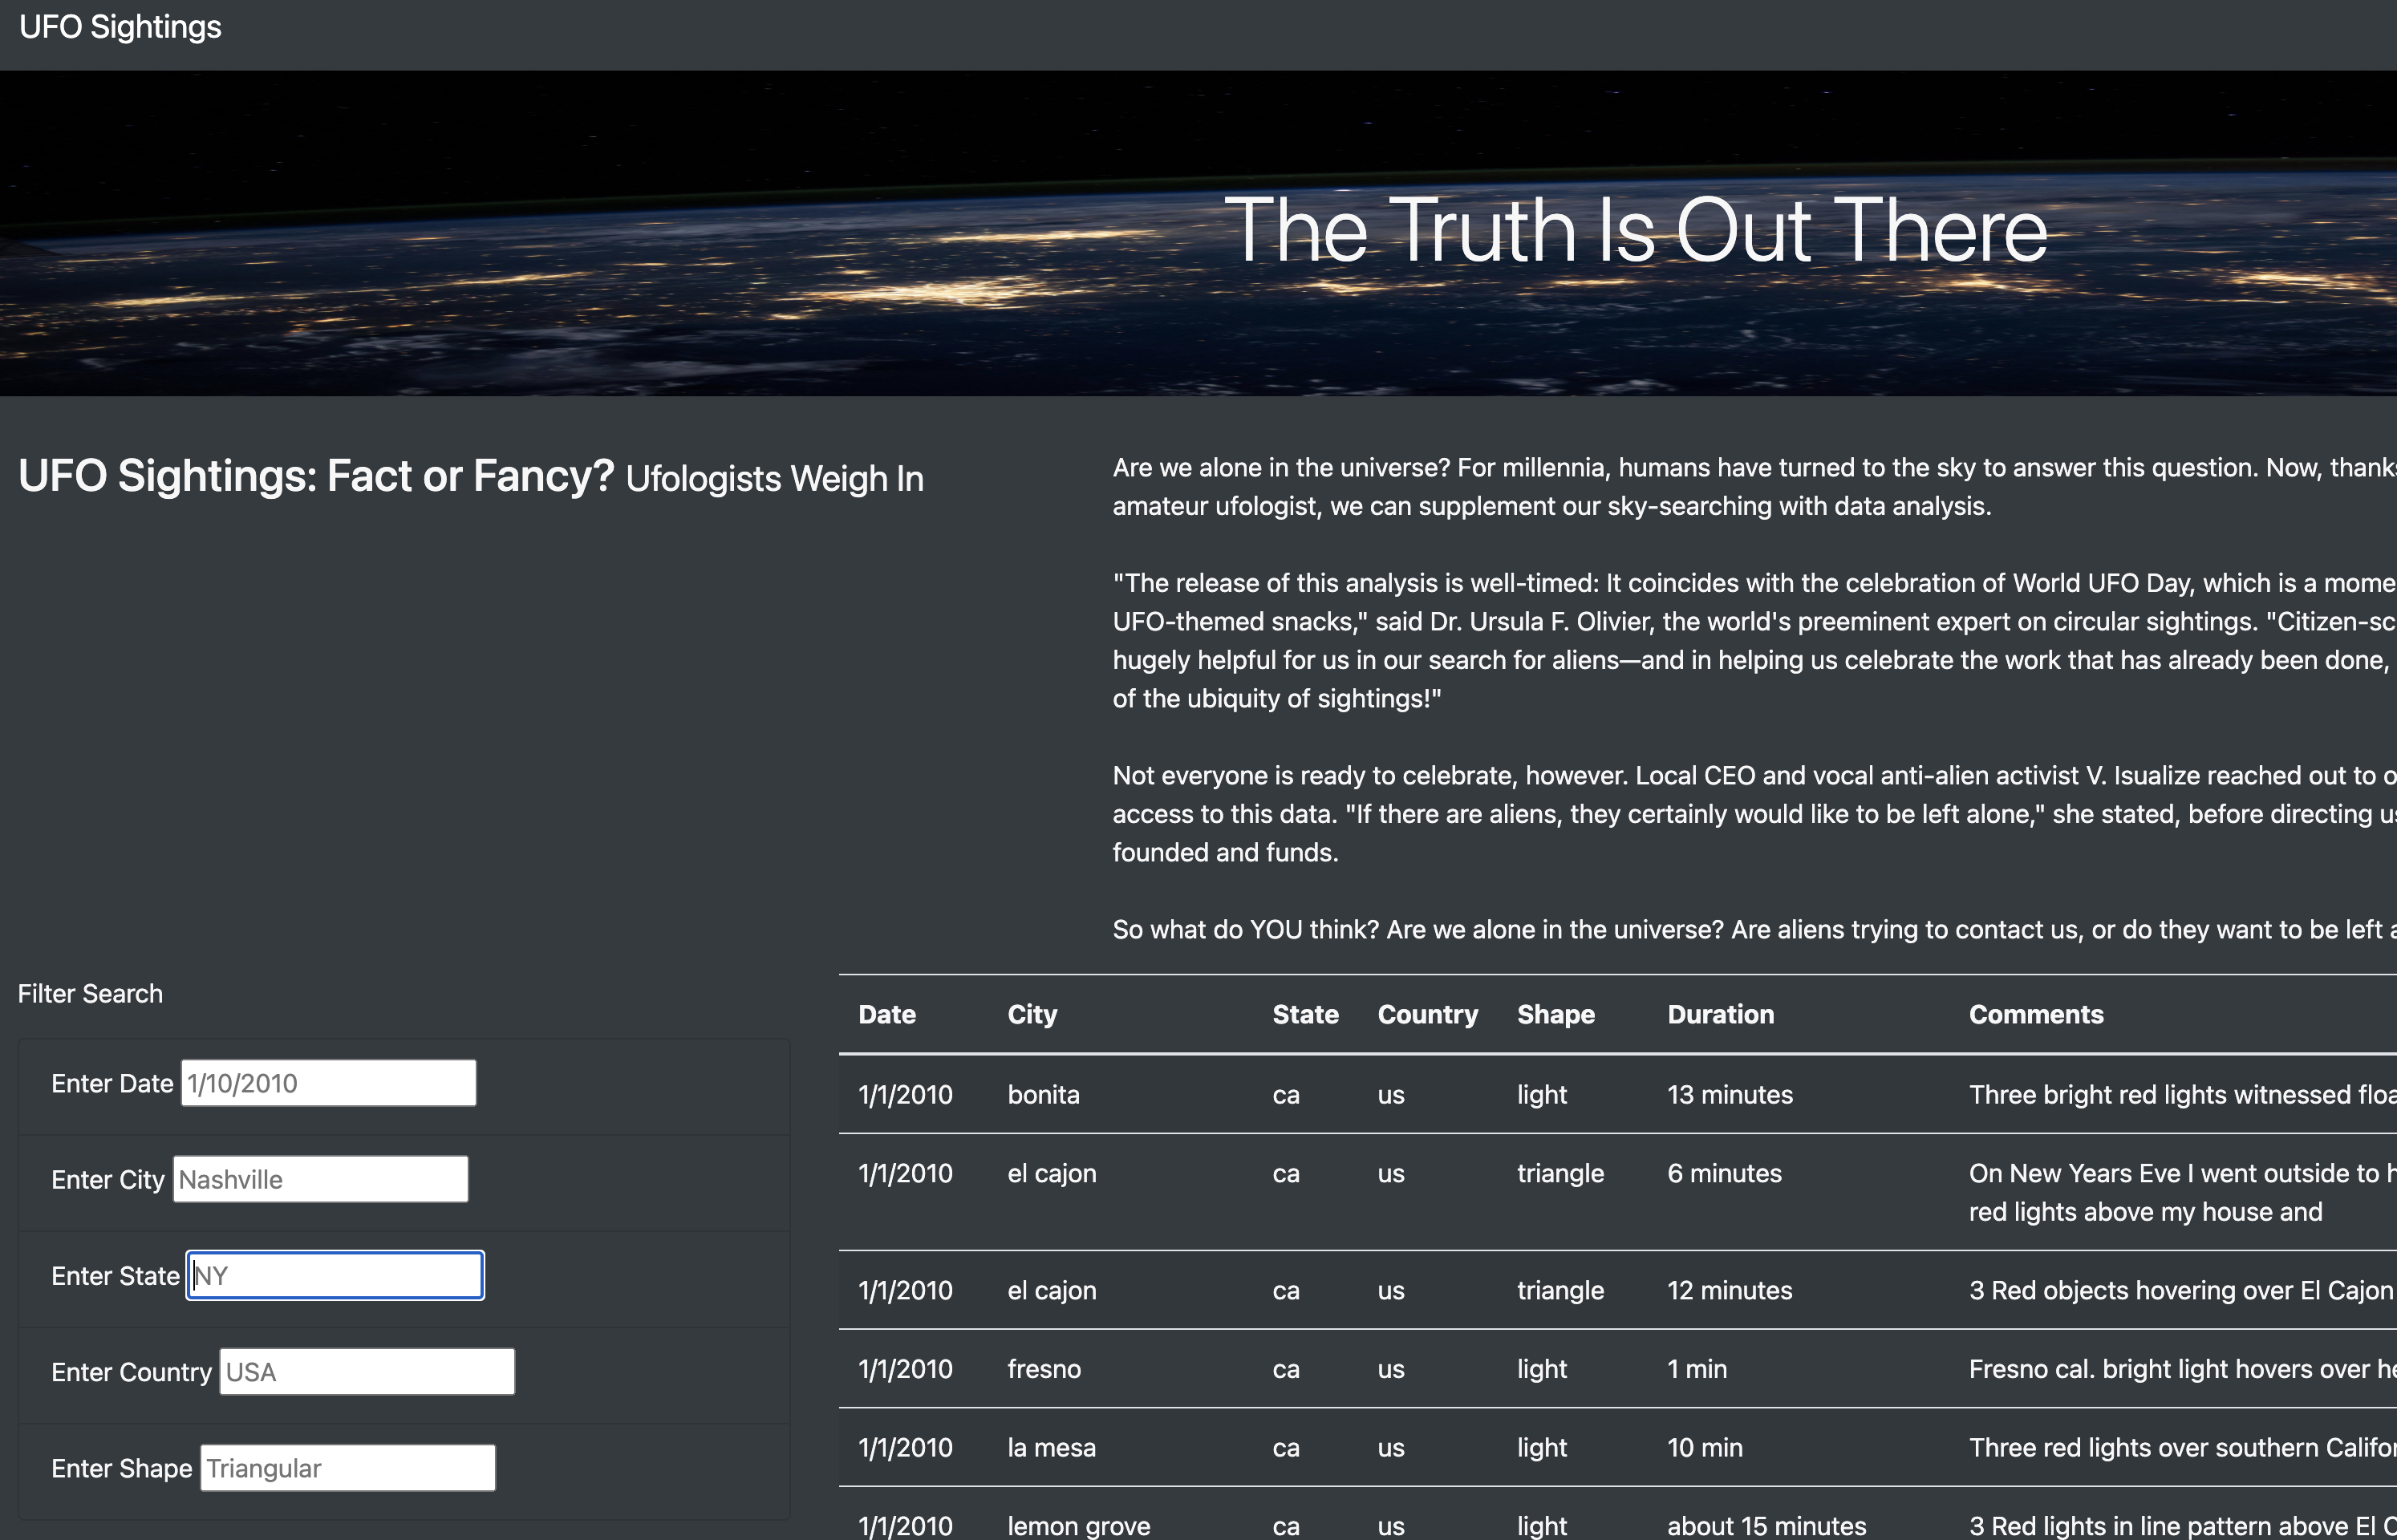This screenshot has width=2397, height=1540.
Task: Click the bonita city table cell
Action: point(1043,1094)
